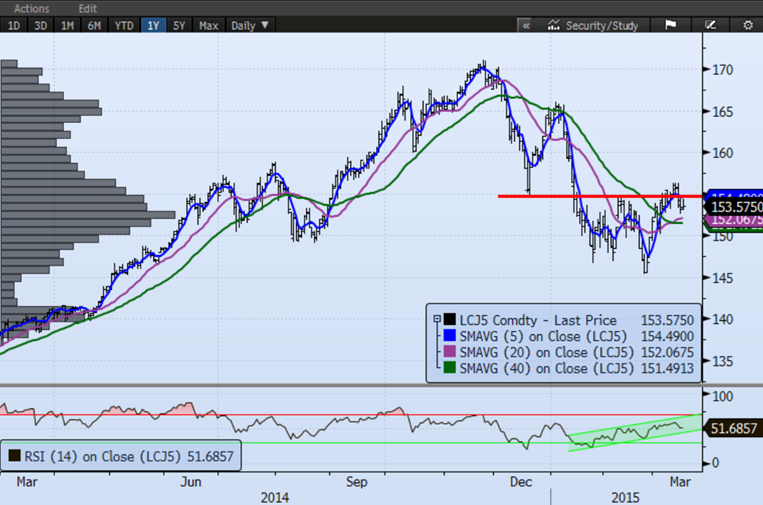
Task: Switch to the 5Y time range
Action: click(x=180, y=25)
